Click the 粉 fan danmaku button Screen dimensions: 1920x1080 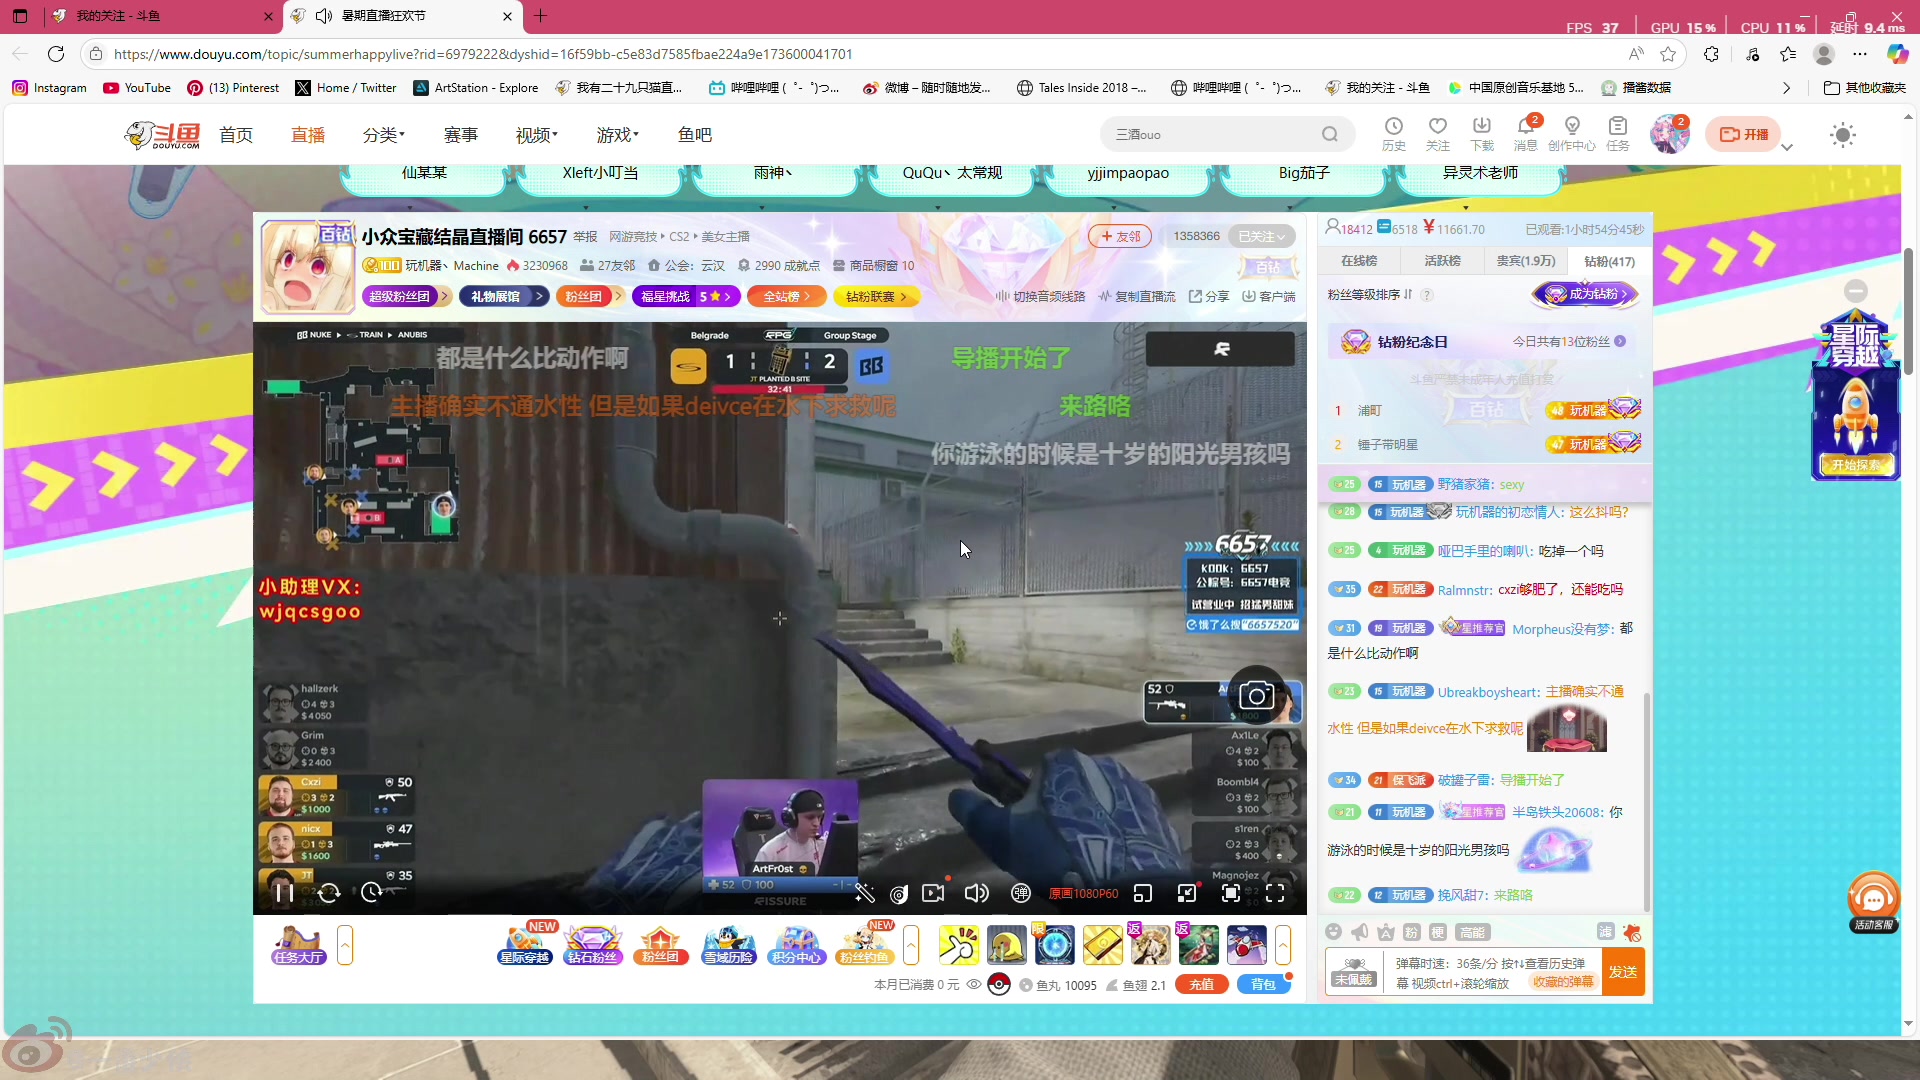click(1411, 932)
